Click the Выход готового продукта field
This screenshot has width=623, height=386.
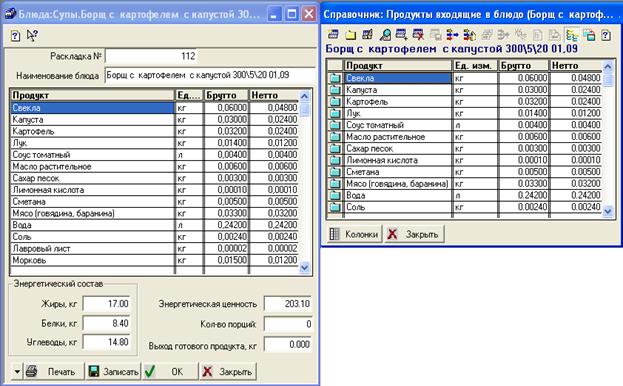(x=288, y=344)
